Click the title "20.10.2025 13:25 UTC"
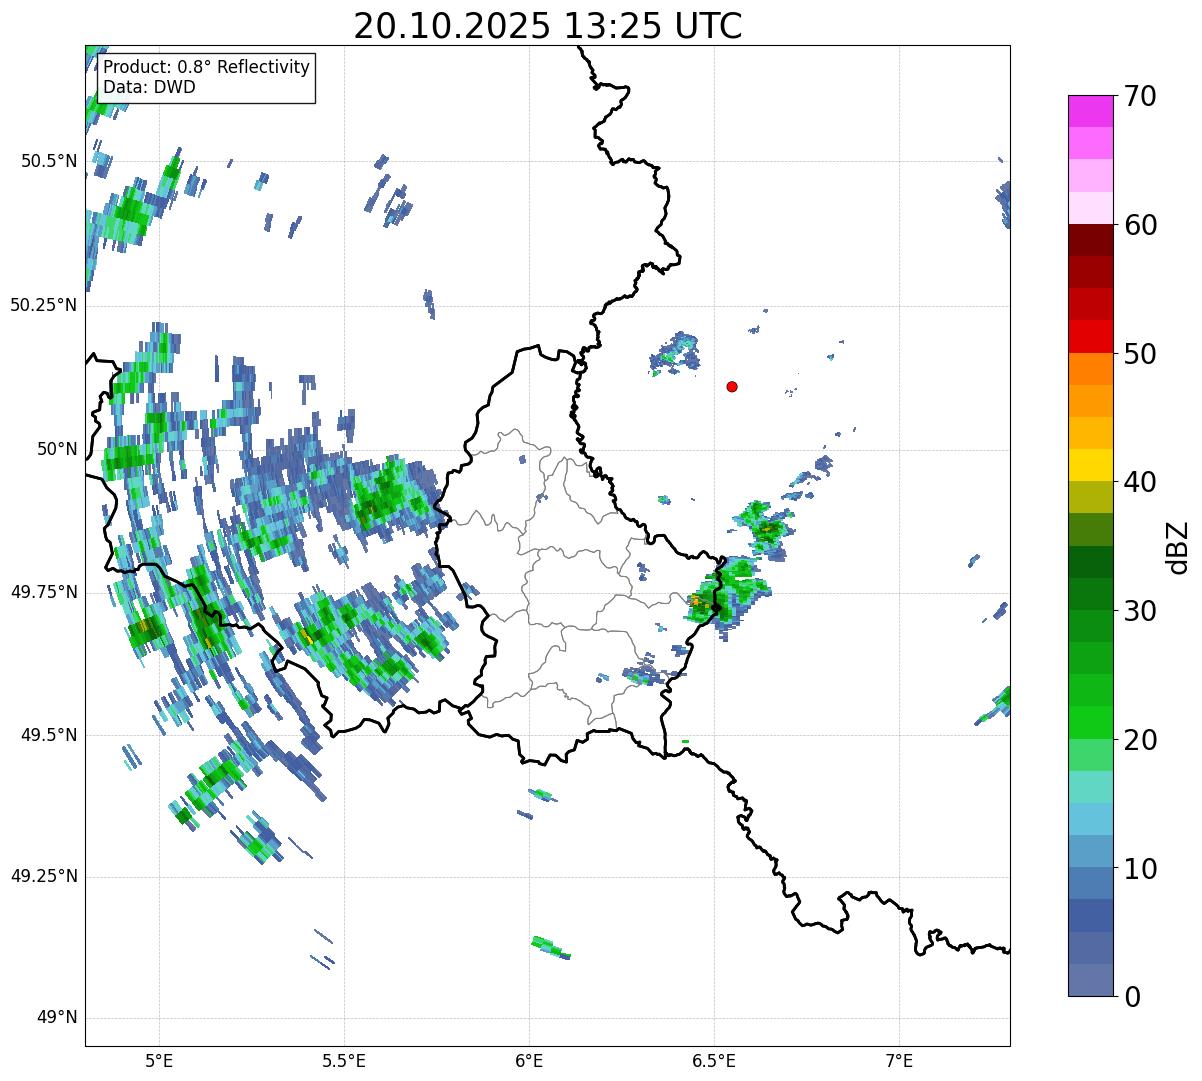Viewport: 1202px width, 1081px height. point(548,26)
